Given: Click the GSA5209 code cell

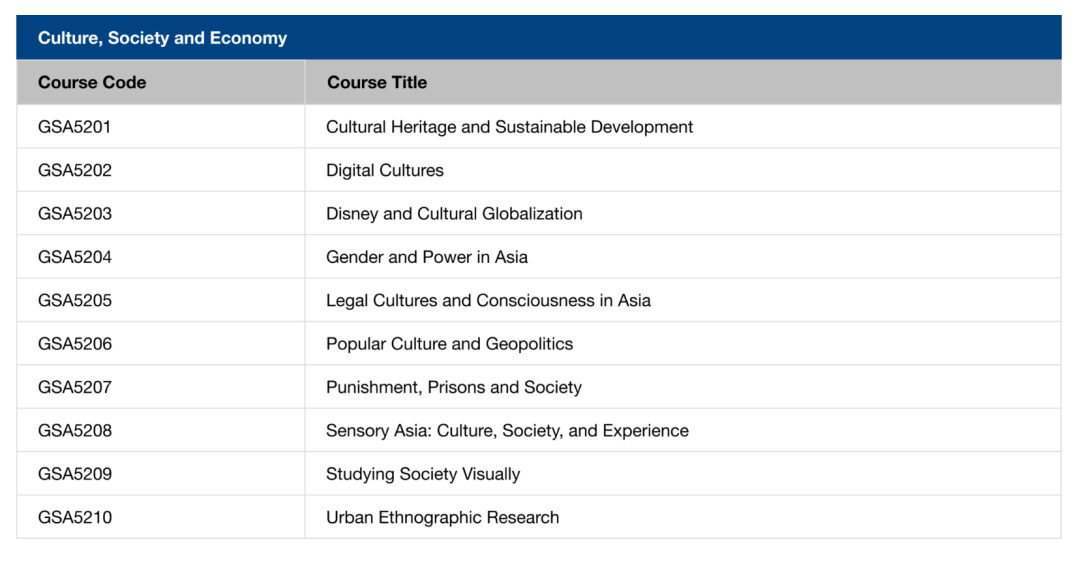Looking at the screenshot, I should (75, 474).
